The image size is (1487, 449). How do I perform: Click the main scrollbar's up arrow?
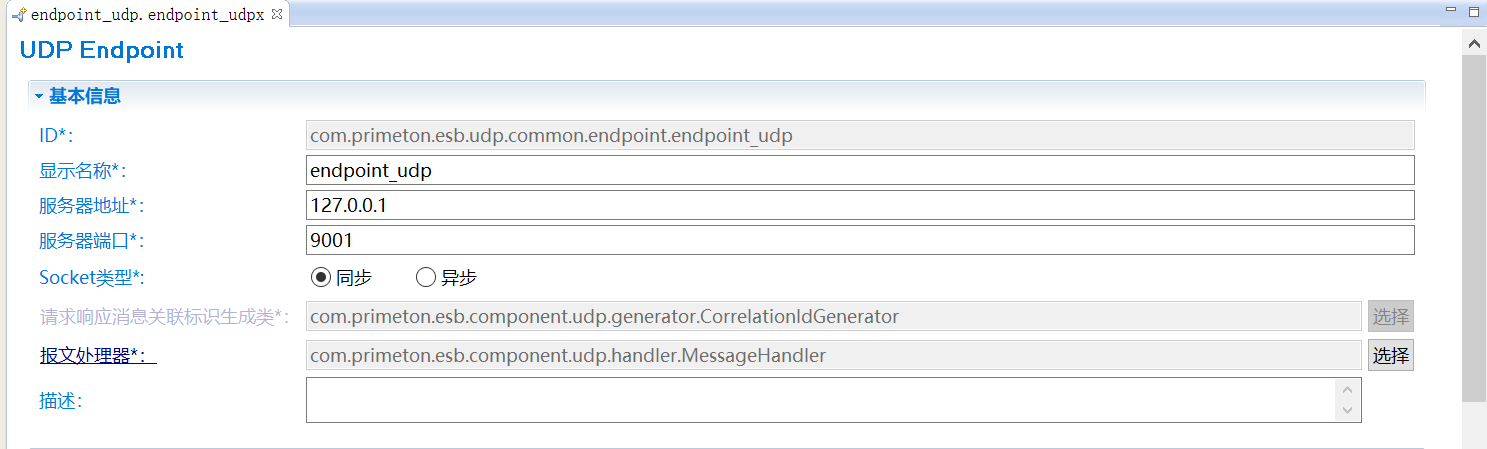(1474, 43)
